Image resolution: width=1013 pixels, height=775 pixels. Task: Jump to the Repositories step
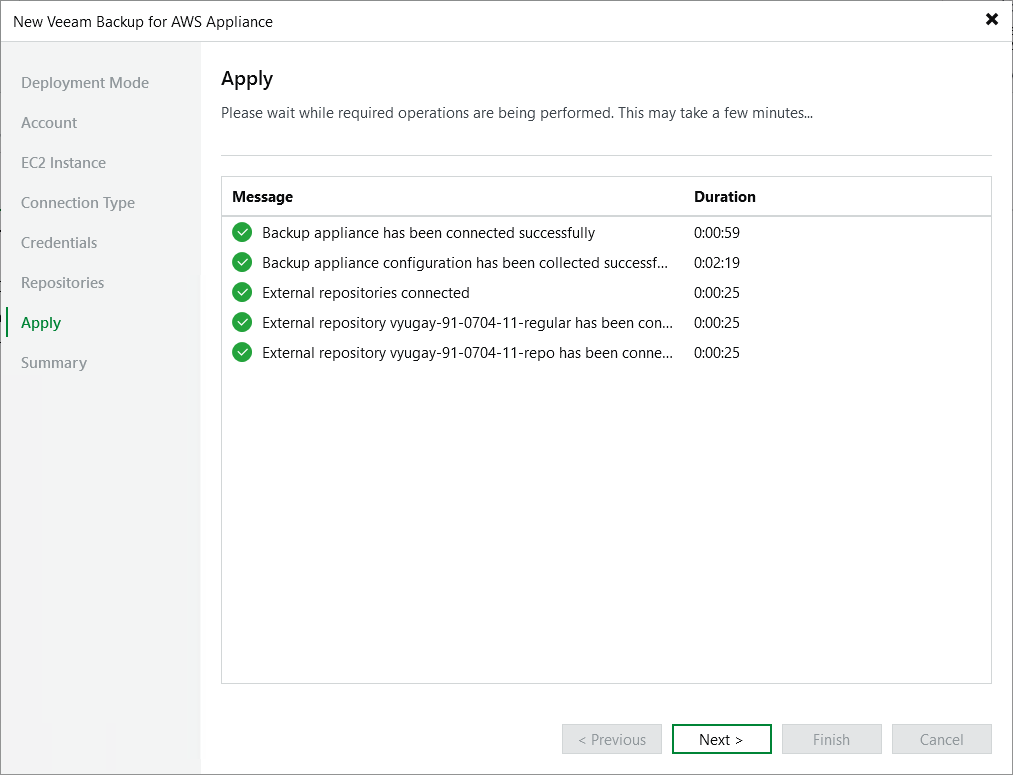(x=62, y=283)
